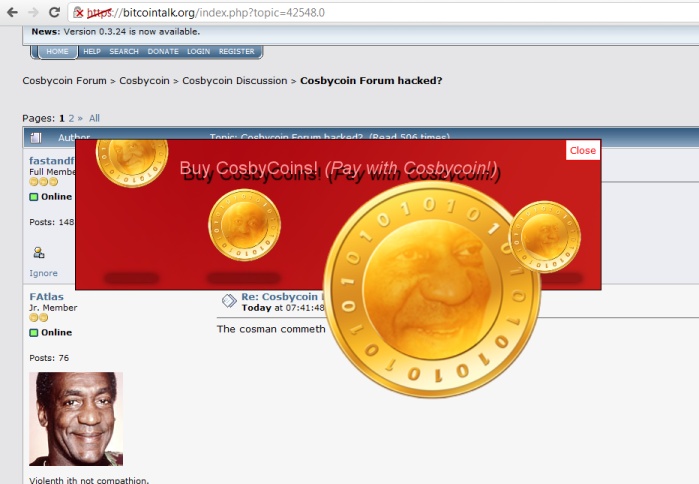Click FAtlas's gold rank coins
The width and height of the screenshot is (699, 484).
point(38,317)
